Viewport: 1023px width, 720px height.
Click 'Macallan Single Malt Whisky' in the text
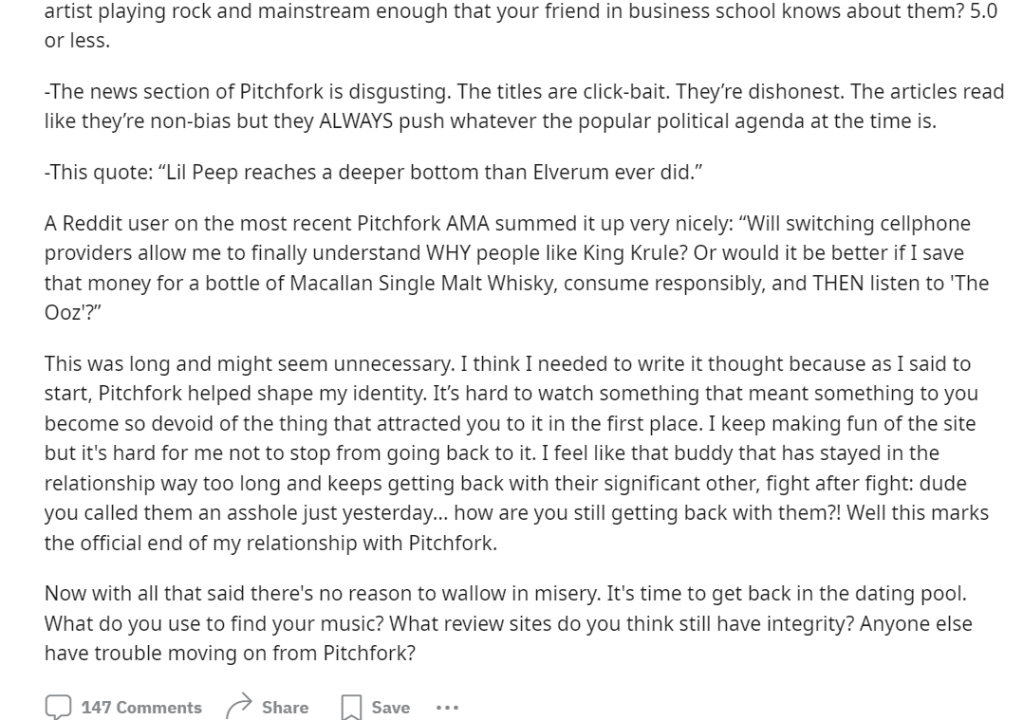(x=420, y=283)
